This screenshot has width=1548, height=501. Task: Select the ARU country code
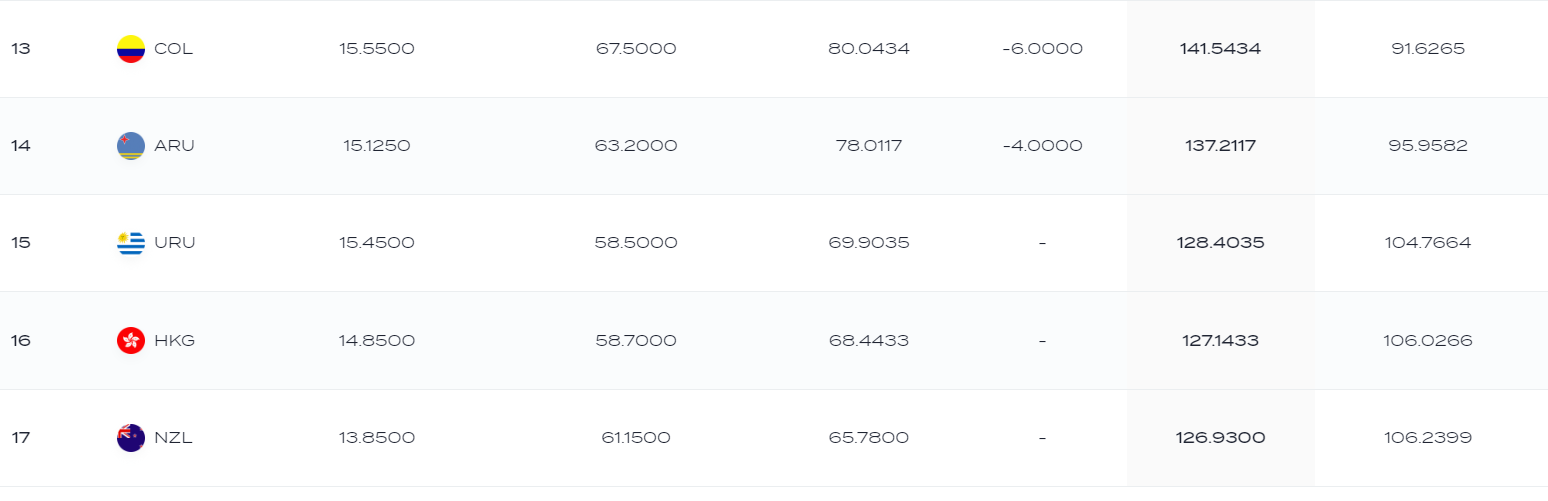175,146
